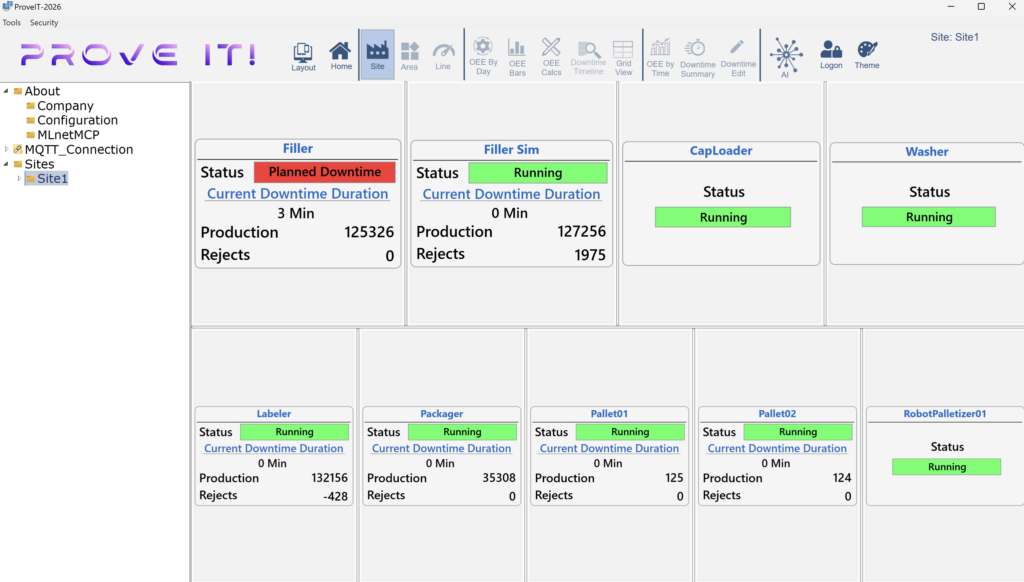Open Current Downtime Duration for Packager
This screenshot has height=582, width=1024.
click(x=441, y=448)
